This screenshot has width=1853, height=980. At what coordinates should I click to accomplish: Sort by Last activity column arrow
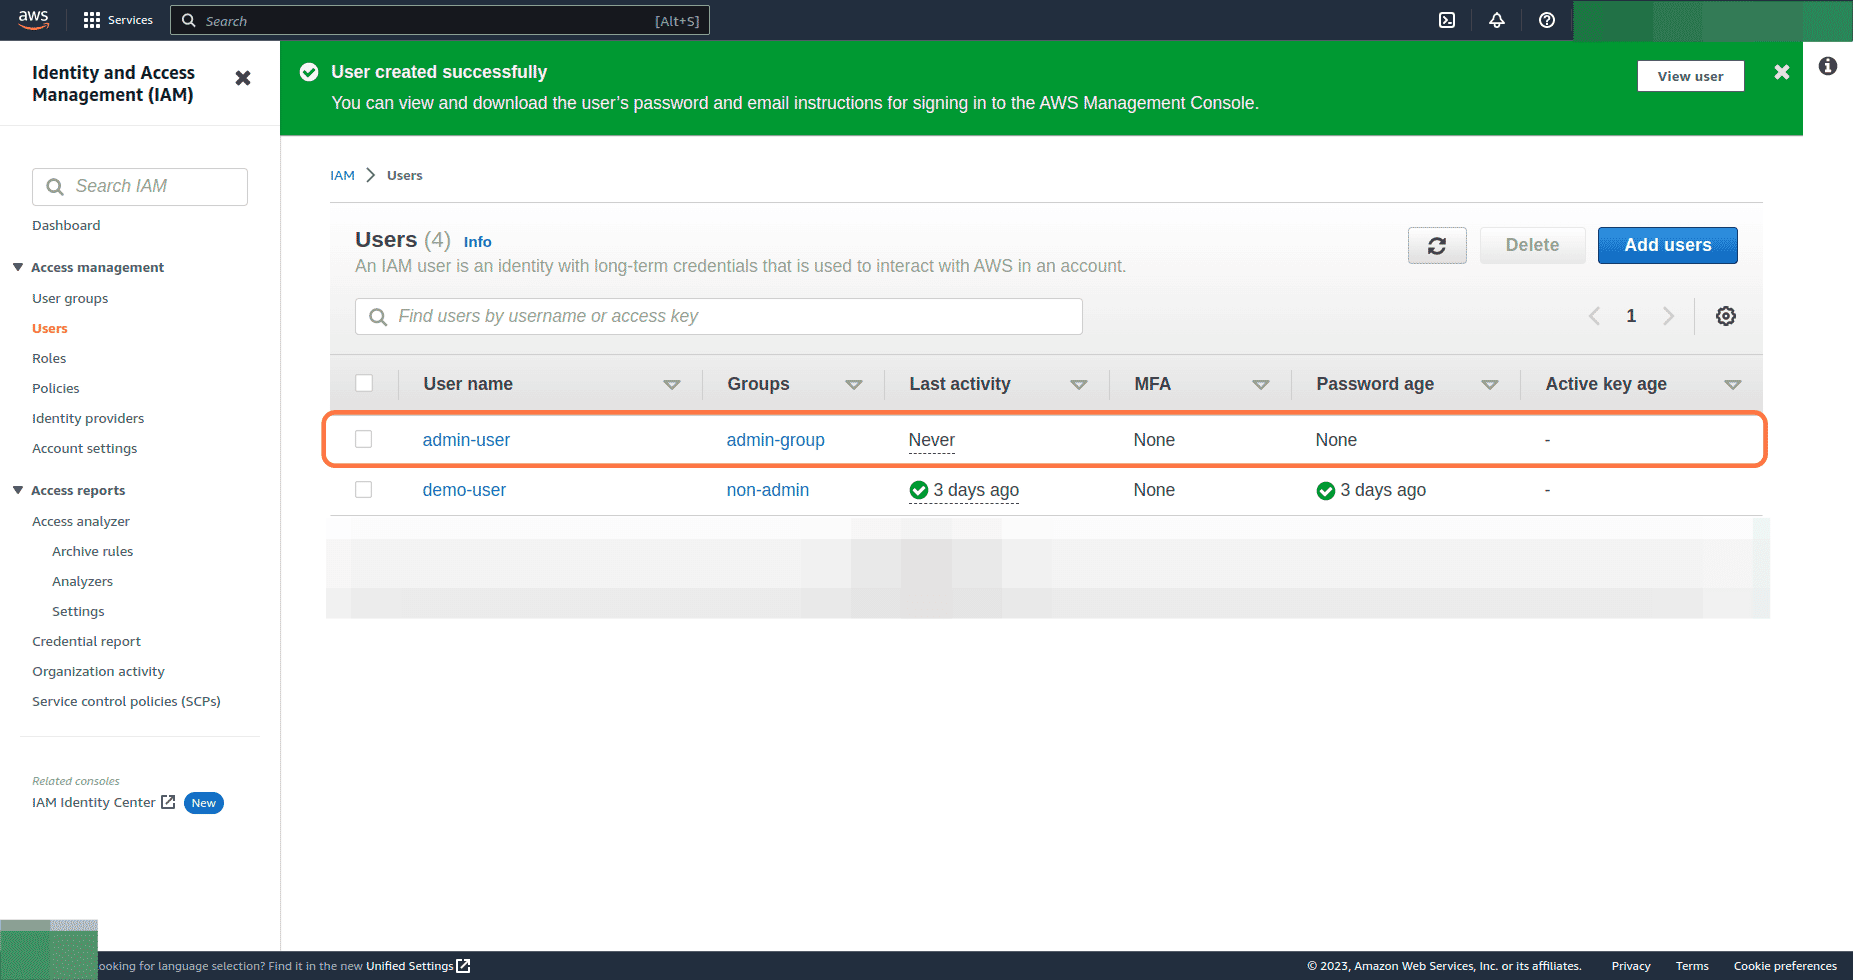pyautogui.click(x=1079, y=385)
